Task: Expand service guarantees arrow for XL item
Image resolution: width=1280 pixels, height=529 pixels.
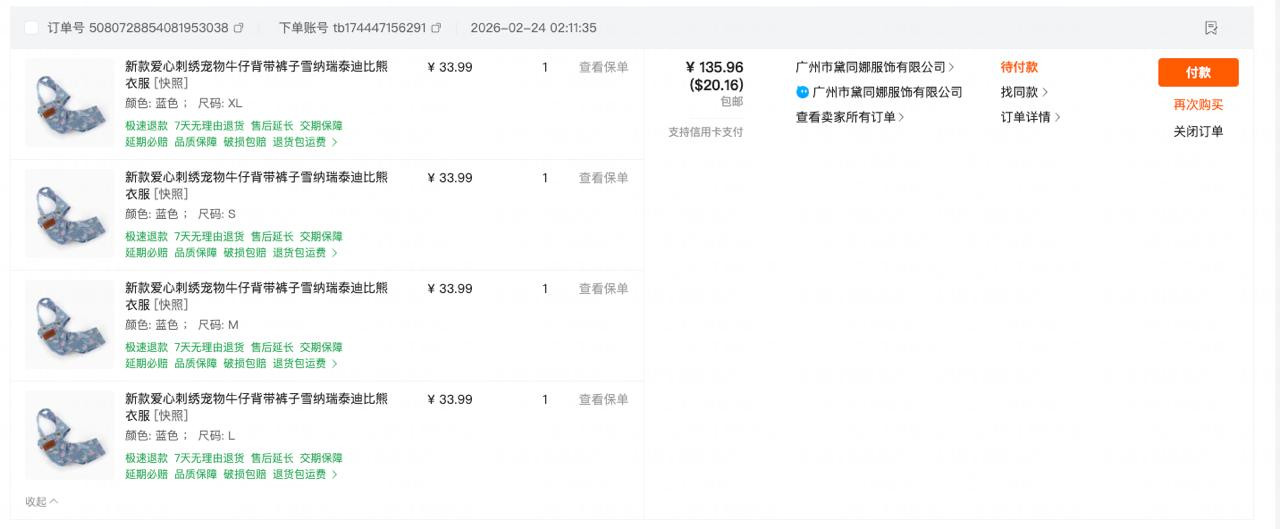Action: coord(335,142)
